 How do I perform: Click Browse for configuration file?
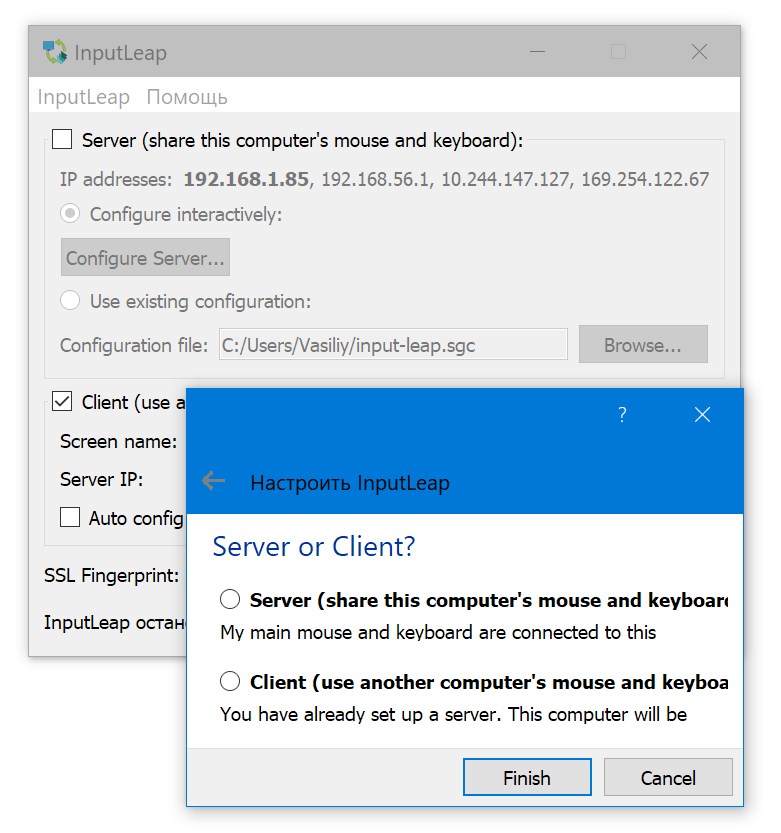pos(642,345)
